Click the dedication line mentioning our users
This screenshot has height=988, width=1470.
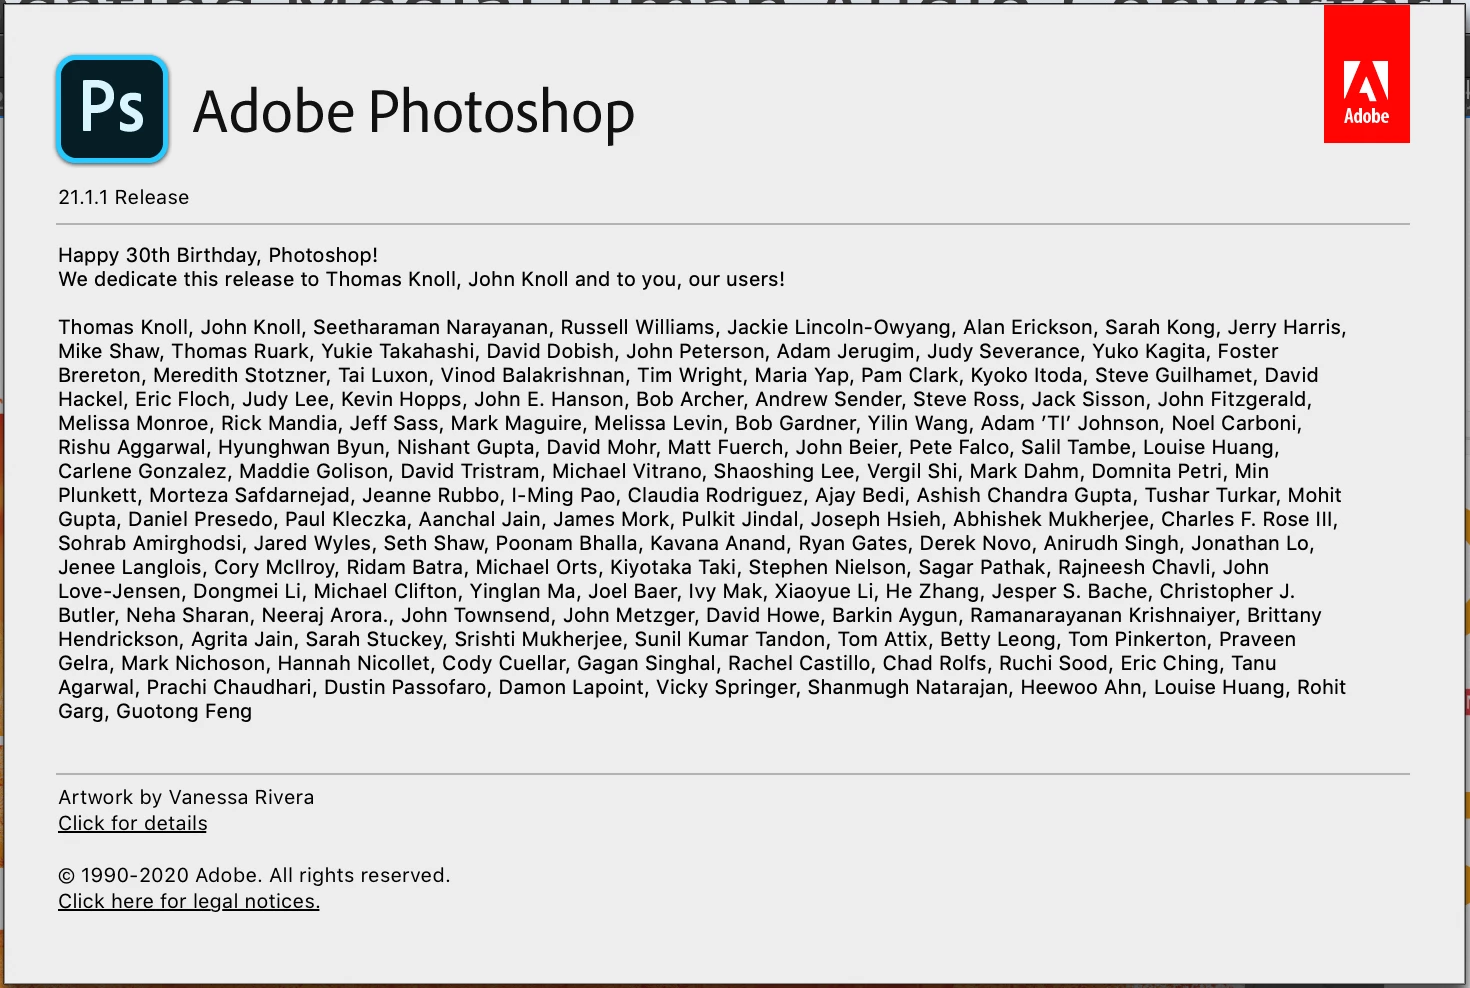(421, 279)
